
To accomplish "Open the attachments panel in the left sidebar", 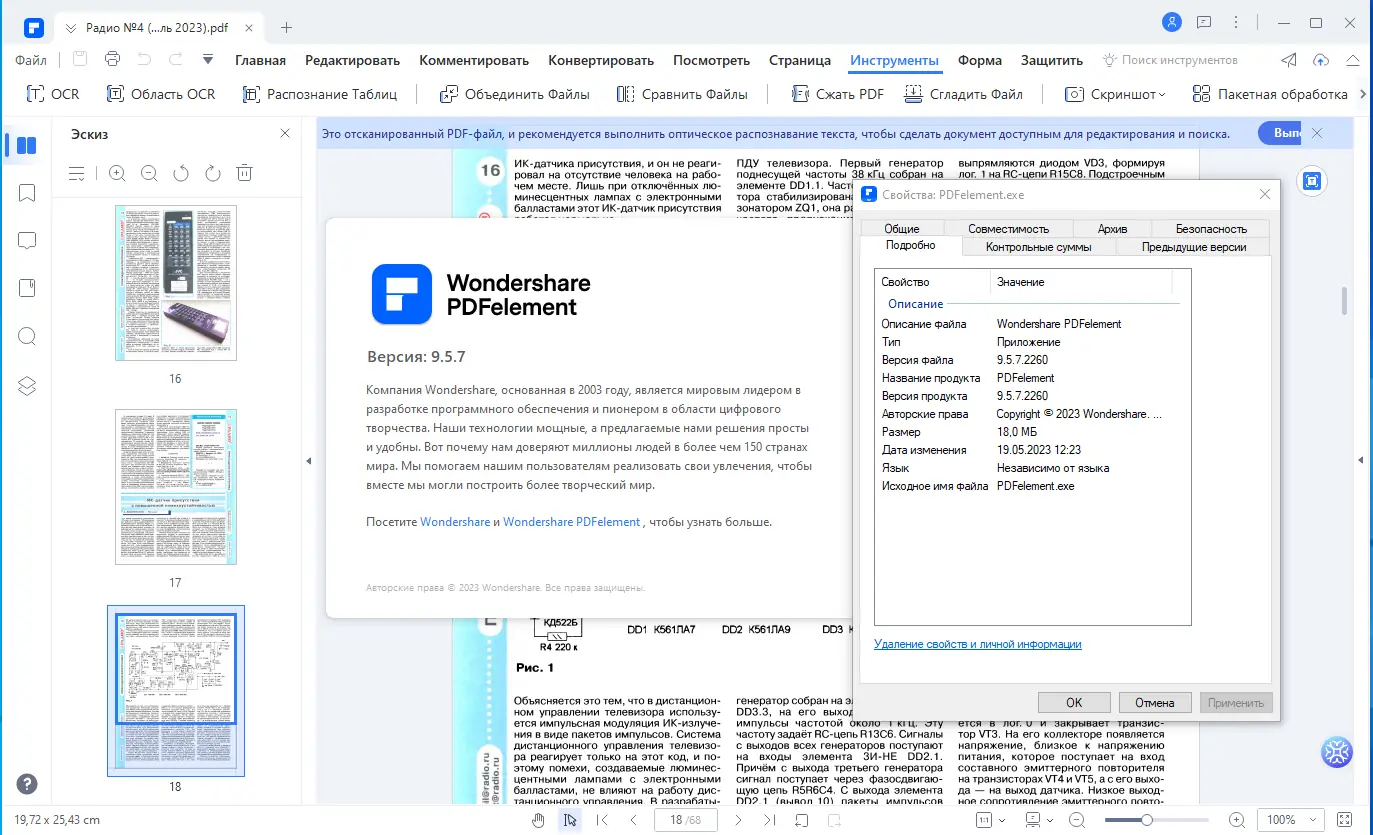I will tap(27, 288).
